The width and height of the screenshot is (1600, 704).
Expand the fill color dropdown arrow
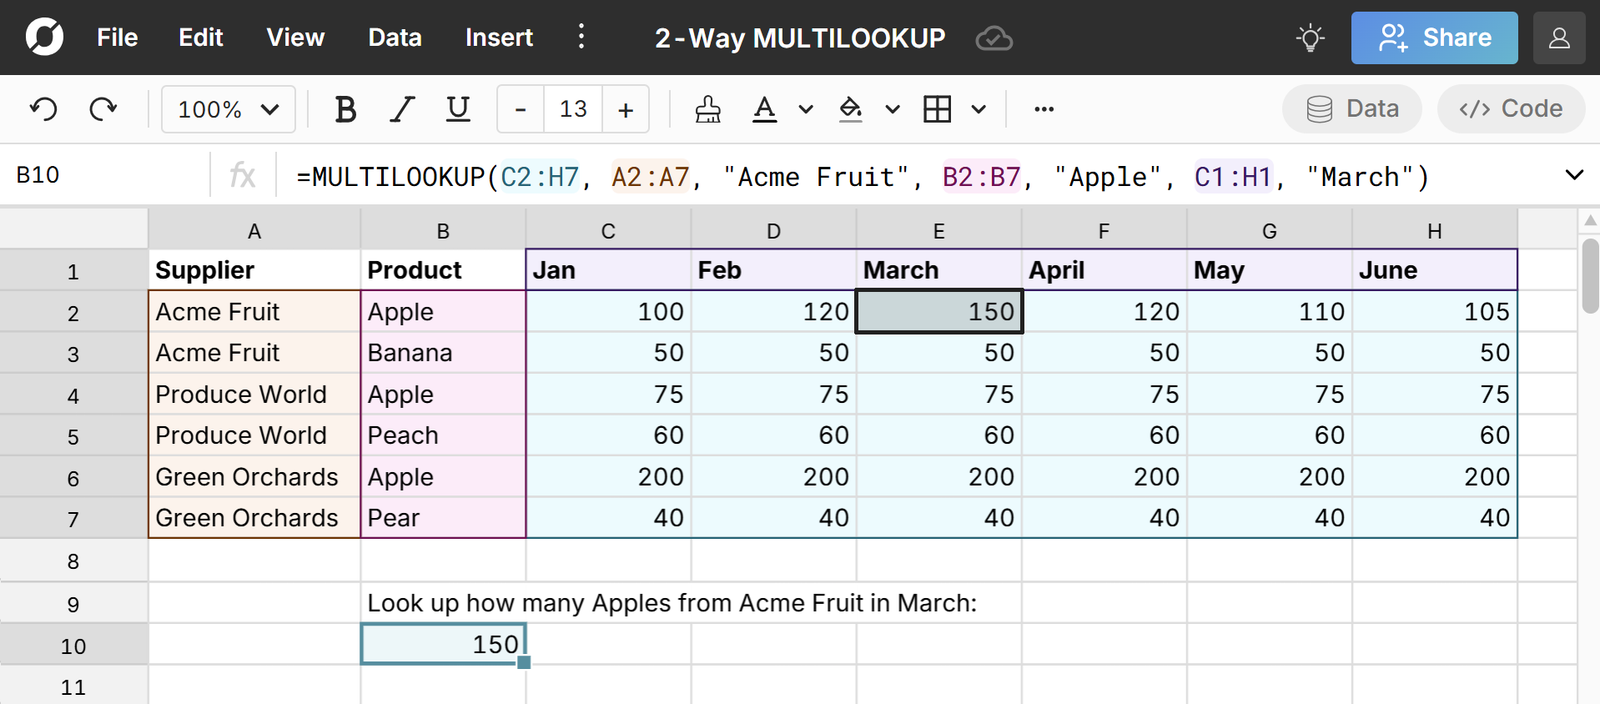coord(893,109)
